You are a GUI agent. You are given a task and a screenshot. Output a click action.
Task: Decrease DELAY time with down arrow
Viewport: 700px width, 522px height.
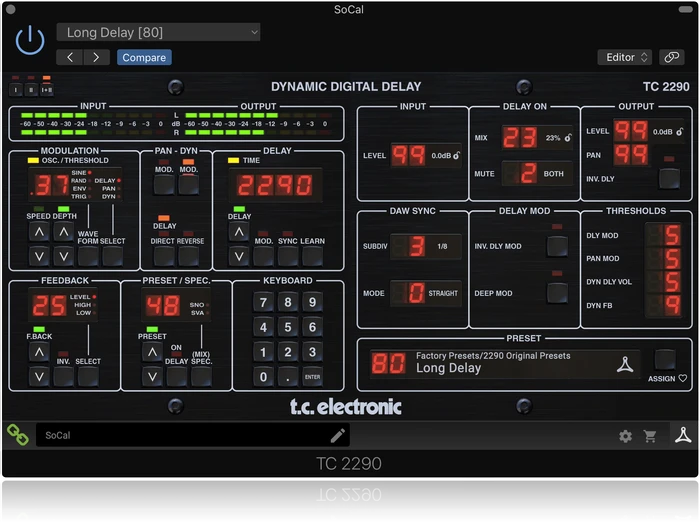(239, 256)
